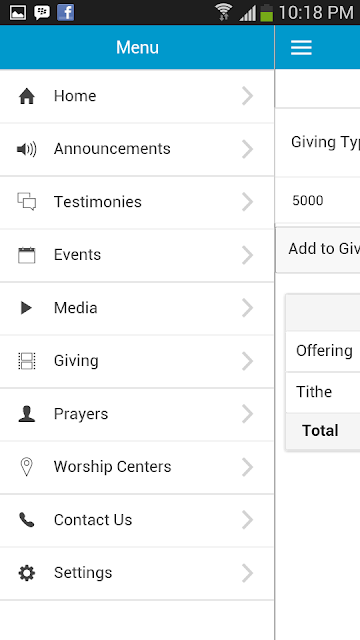Tap the Worship Centers map pin icon
The image size is (360, 640).
[x=27, y=467]
